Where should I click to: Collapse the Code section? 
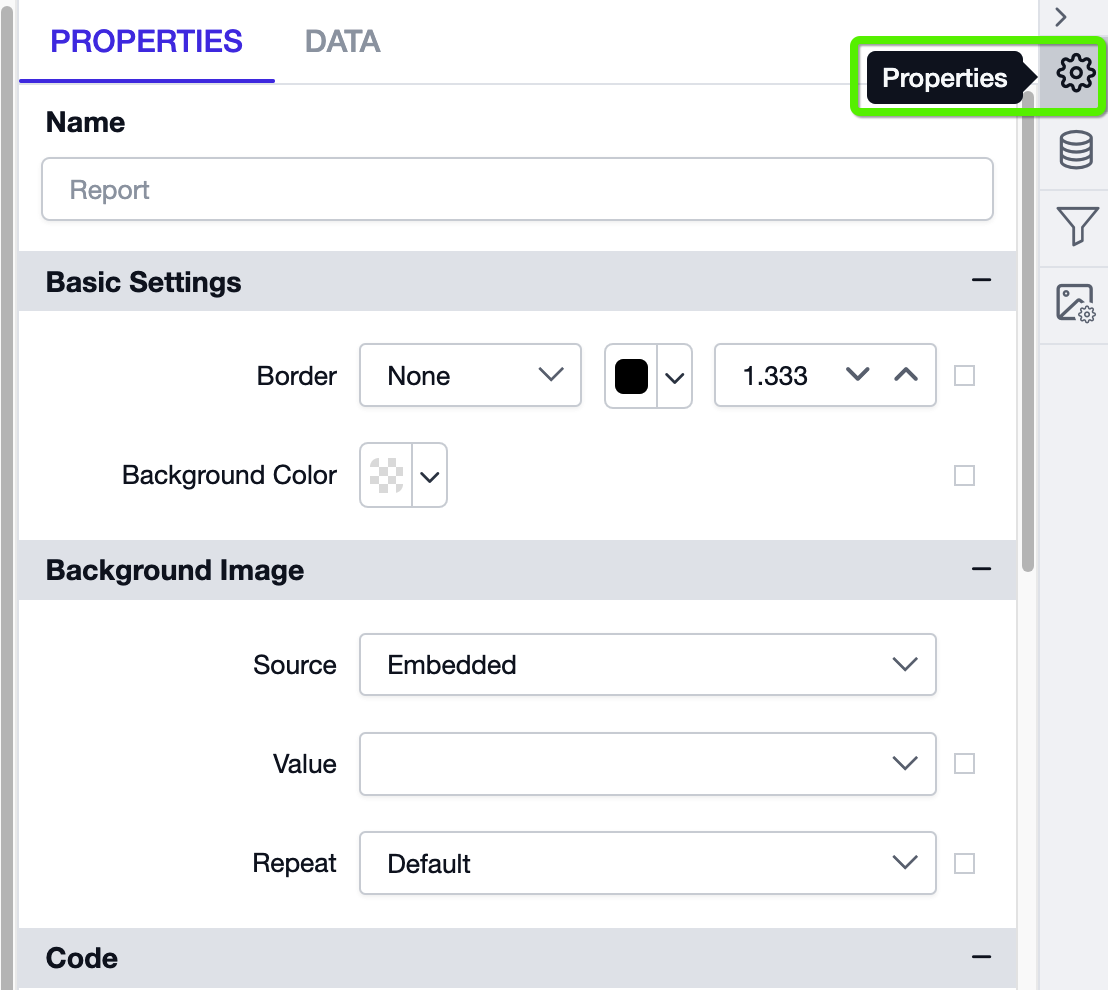tap(981, 957)
